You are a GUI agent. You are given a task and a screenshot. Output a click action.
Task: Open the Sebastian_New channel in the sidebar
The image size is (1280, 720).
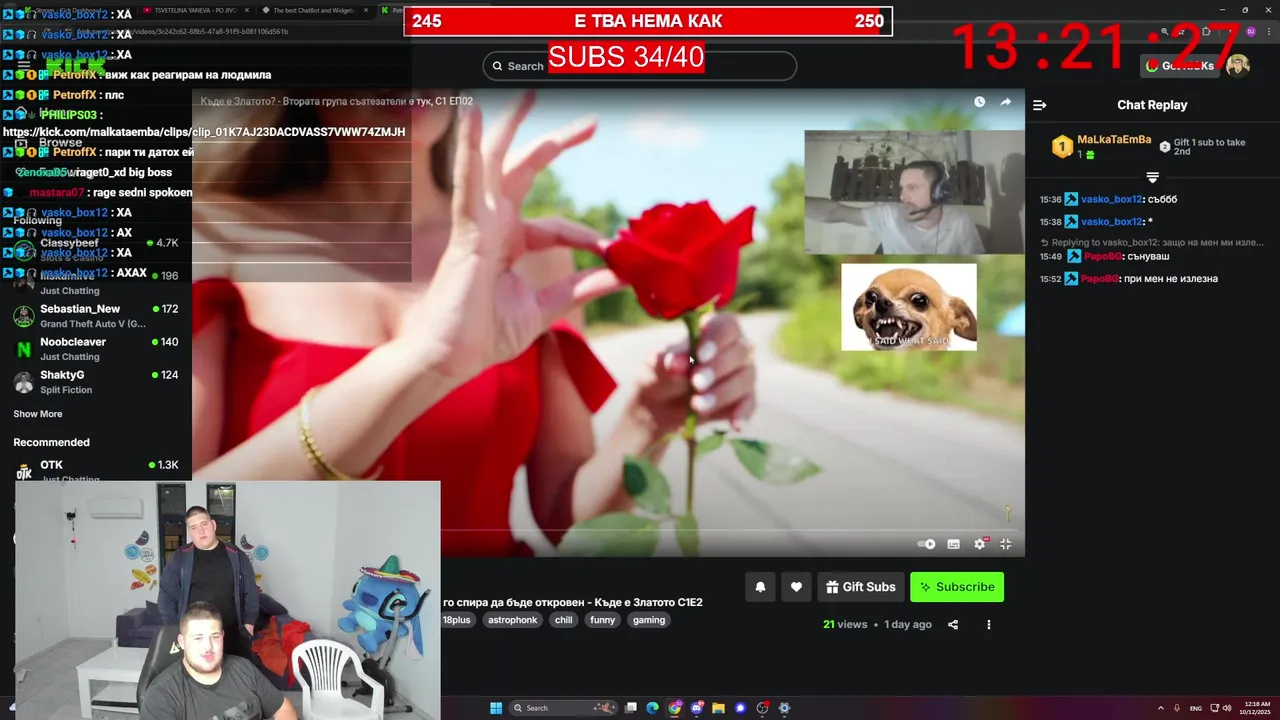click(96, 316)
